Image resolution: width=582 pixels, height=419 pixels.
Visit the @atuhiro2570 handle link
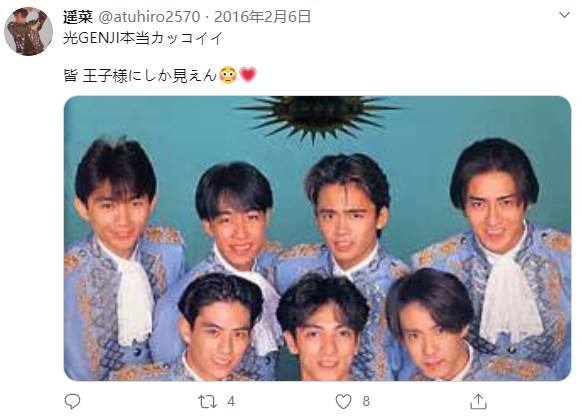149,17
